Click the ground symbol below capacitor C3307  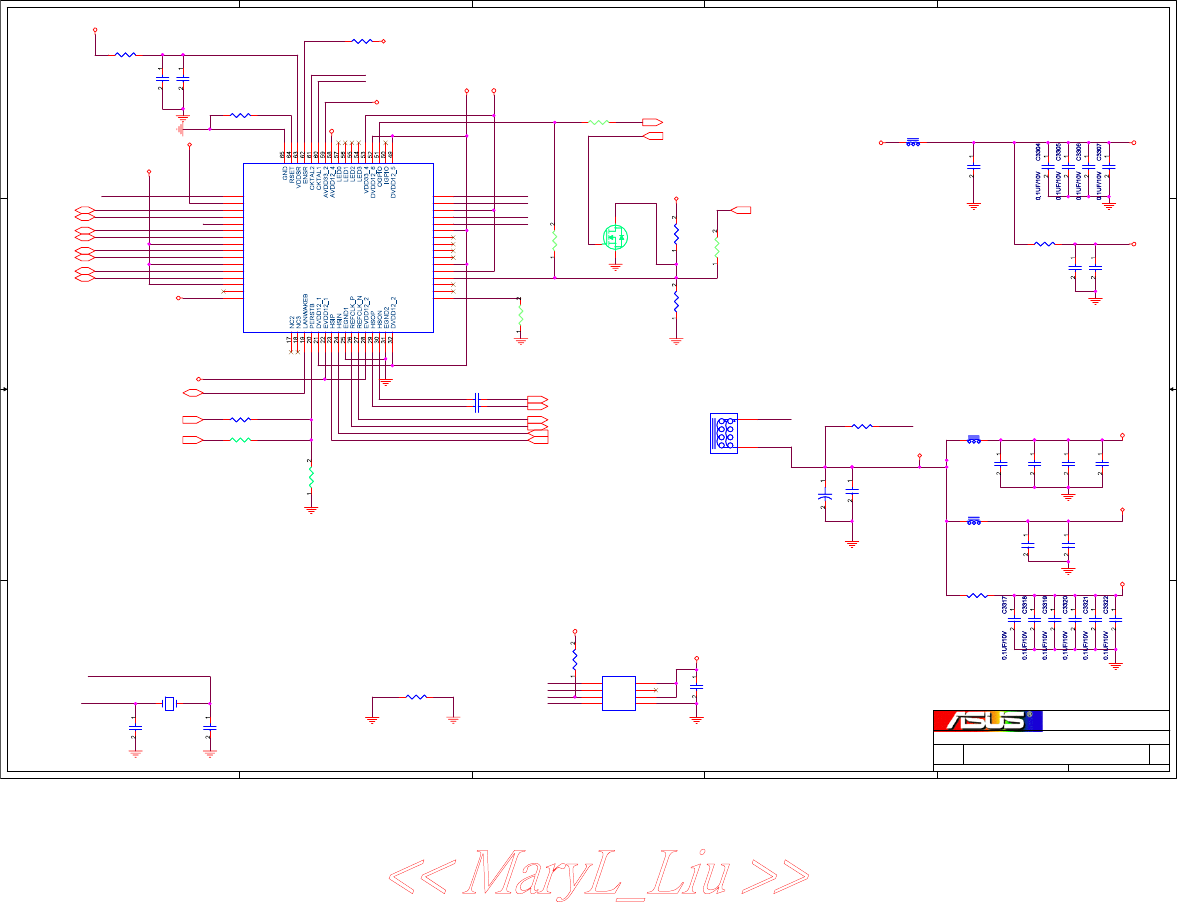[x=1109, y=206]
